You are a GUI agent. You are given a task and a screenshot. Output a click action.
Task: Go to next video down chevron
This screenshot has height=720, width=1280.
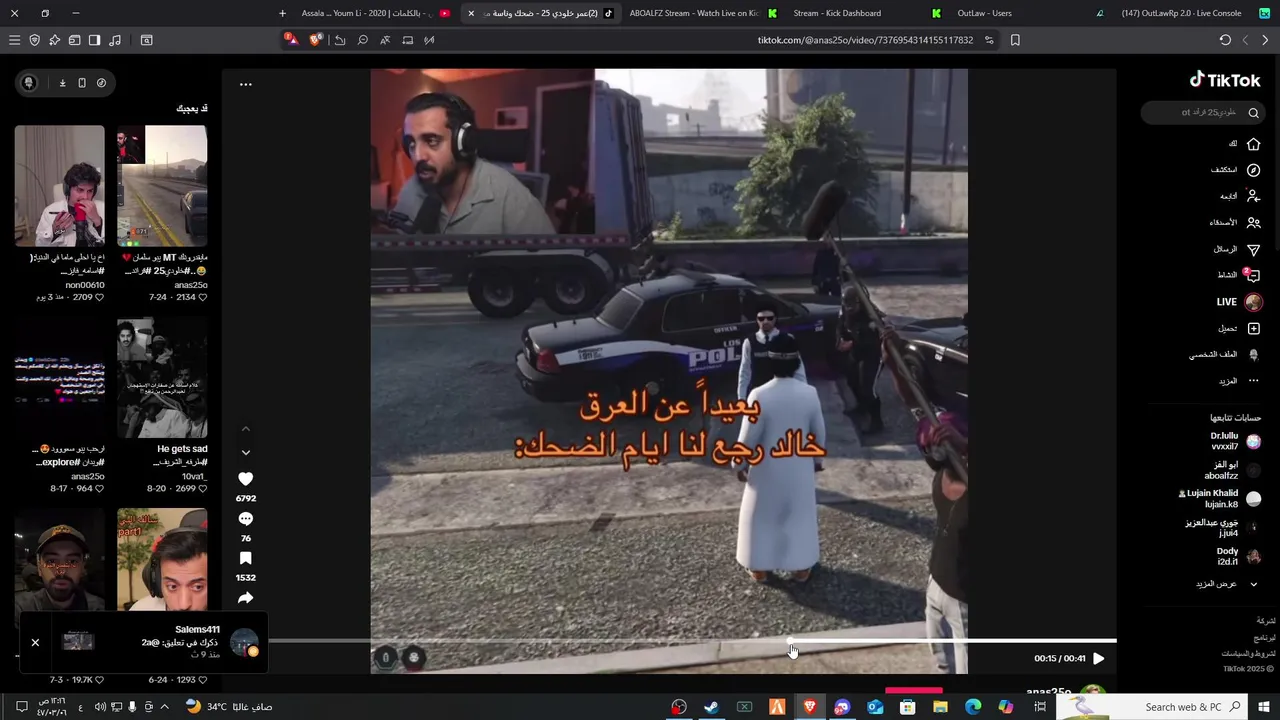click(245, 453)
